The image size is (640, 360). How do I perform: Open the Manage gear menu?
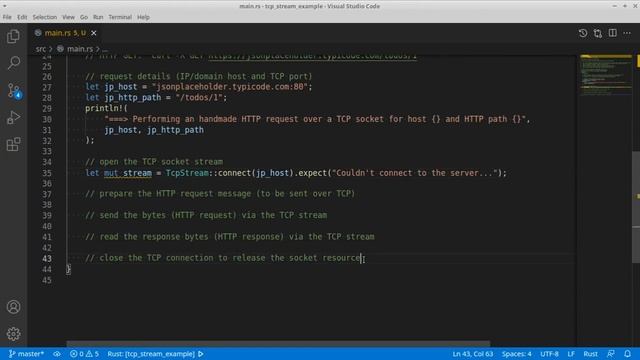tap(13, 334)
